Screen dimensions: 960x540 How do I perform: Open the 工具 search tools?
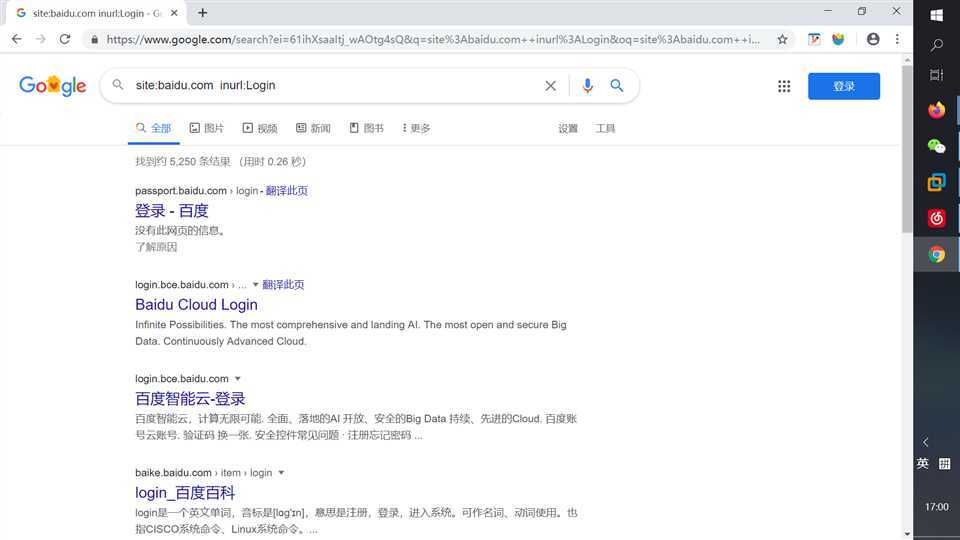[x=606, y=129]
